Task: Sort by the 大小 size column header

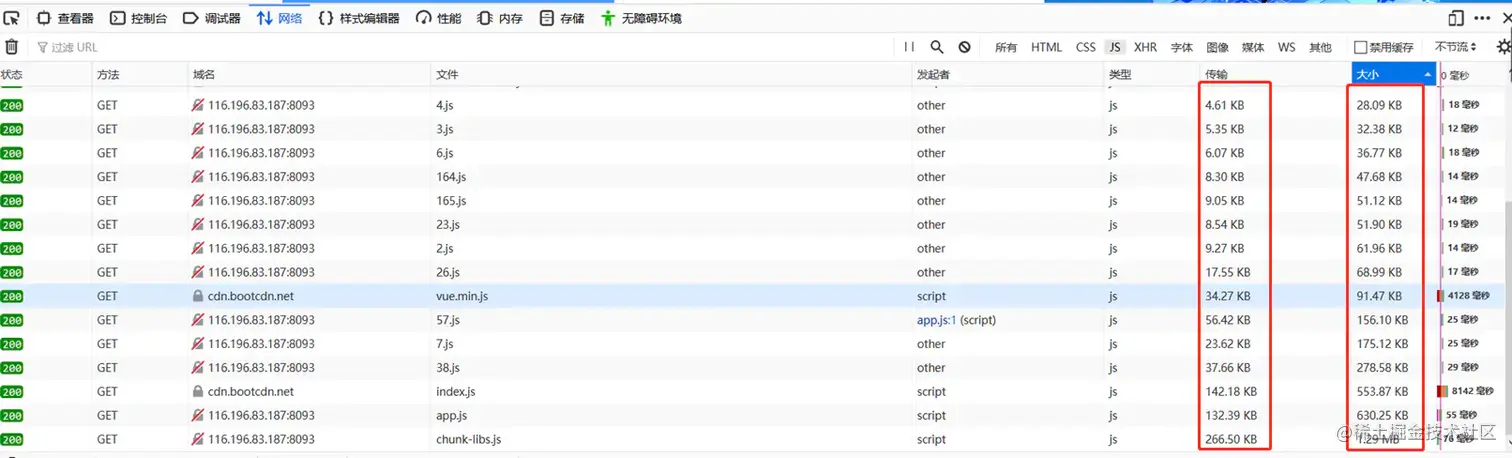Action: pyautogui.click(x=1394, y=75)
